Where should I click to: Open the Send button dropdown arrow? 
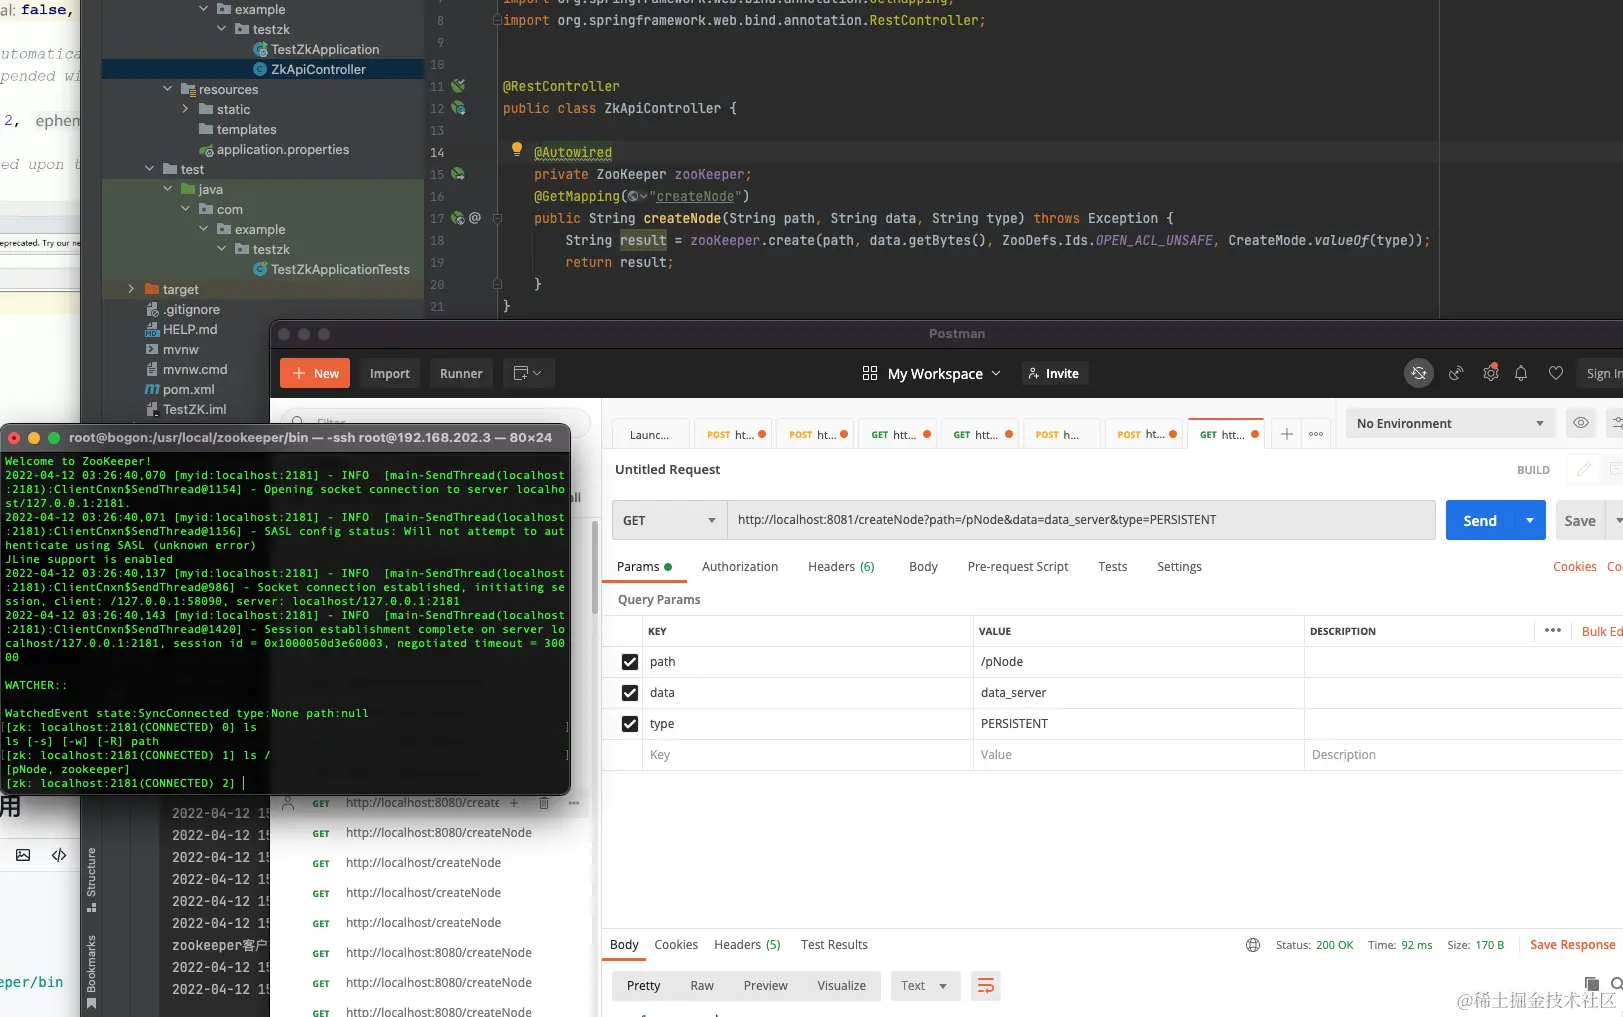(x=1530, y=520)
